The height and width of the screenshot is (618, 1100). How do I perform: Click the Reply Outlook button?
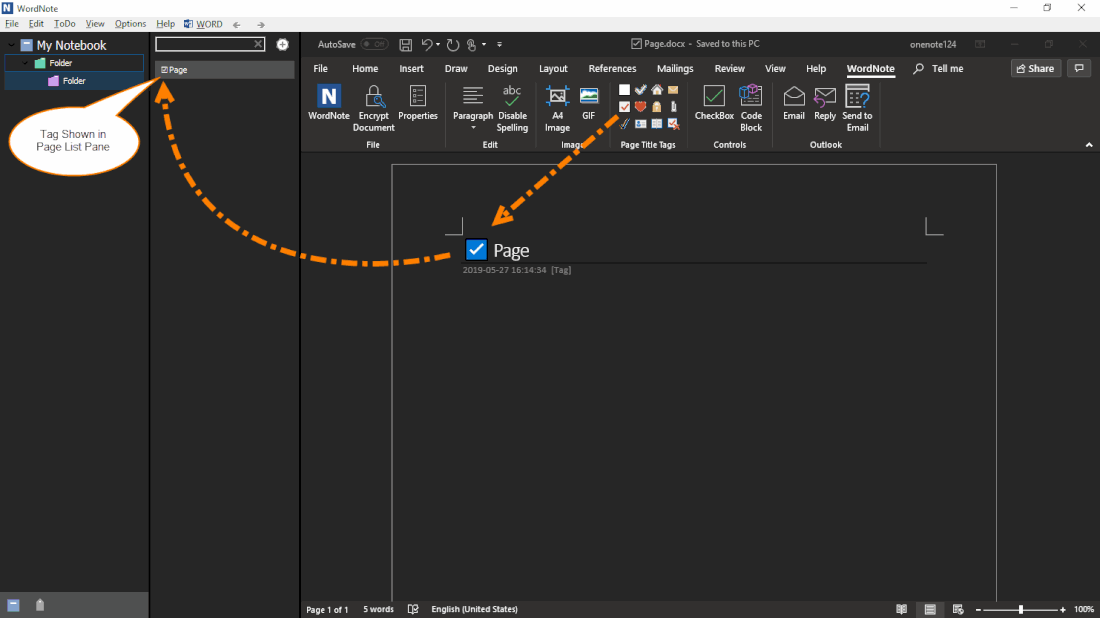[x=824, y=103]
